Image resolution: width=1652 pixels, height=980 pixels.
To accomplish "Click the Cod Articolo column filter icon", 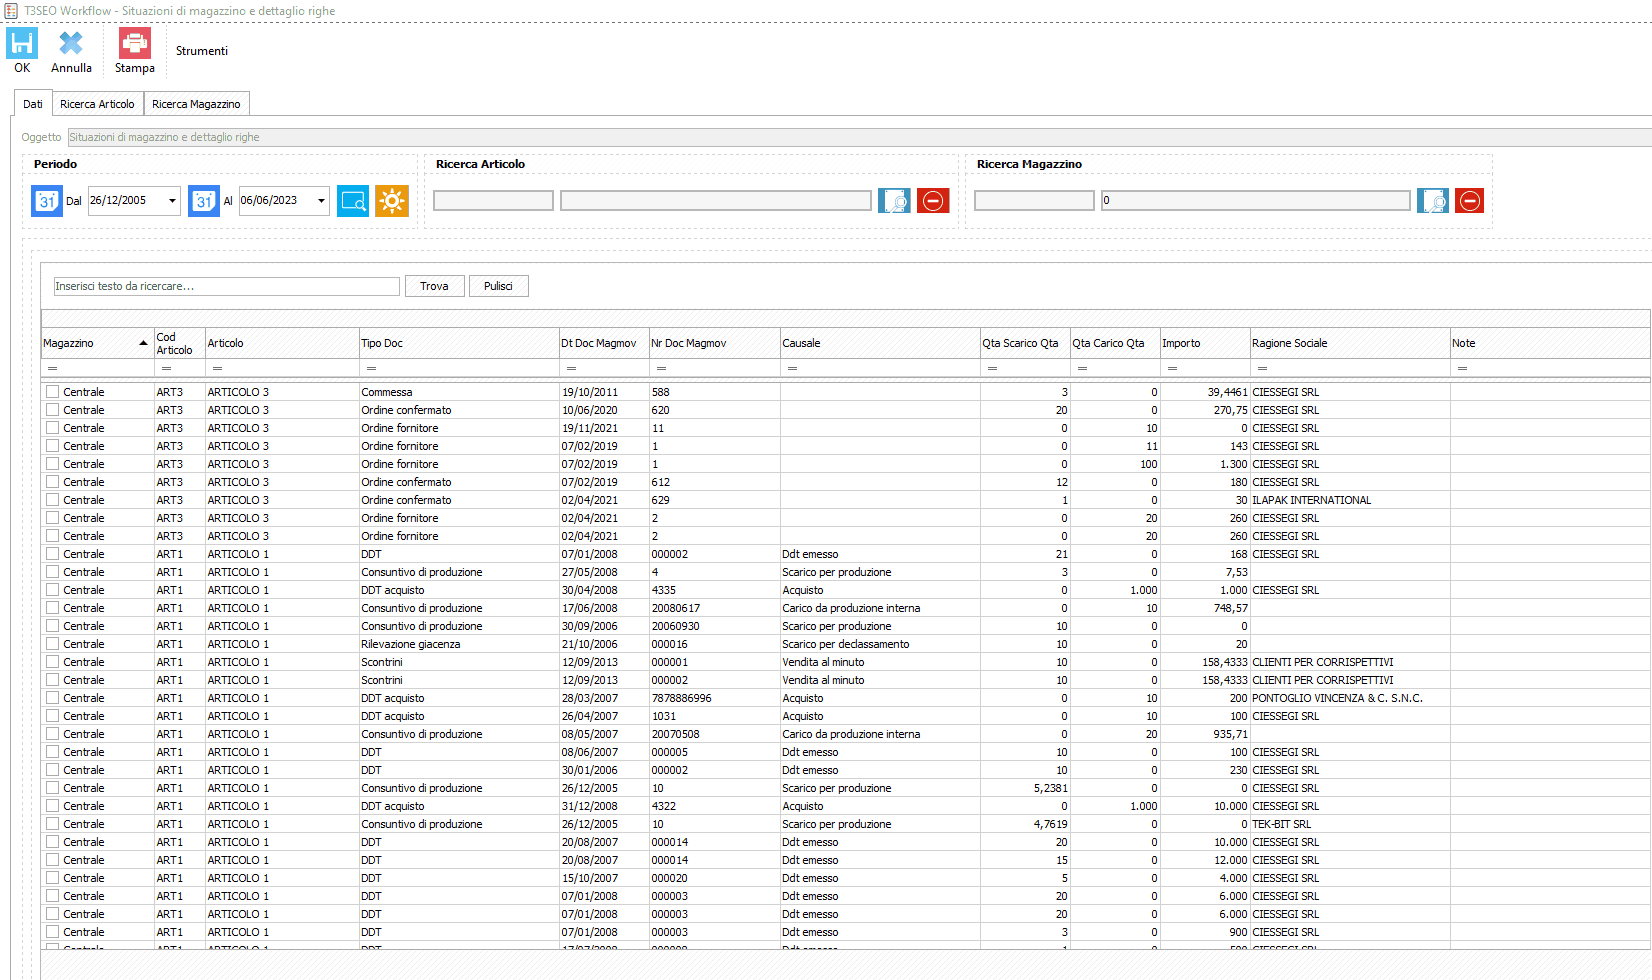I will [166, 369].
